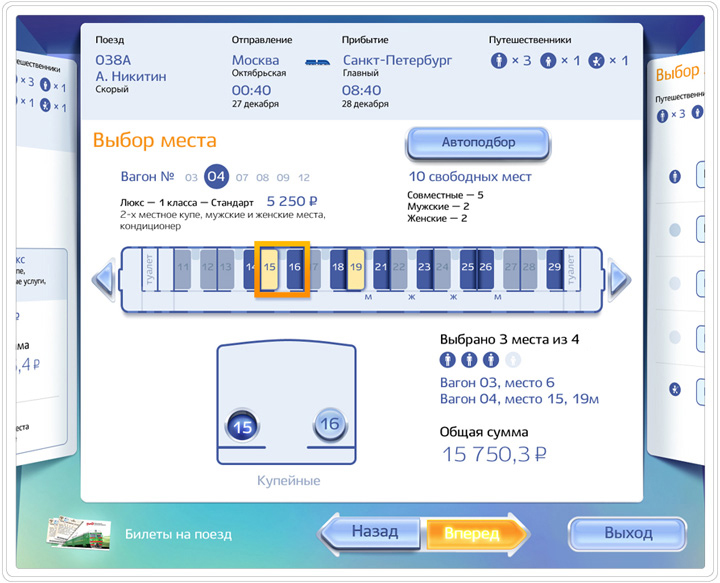Click the left туалет area on wagon map
Viewport: 720px width, 583px height.
click(x=149, y=269)
